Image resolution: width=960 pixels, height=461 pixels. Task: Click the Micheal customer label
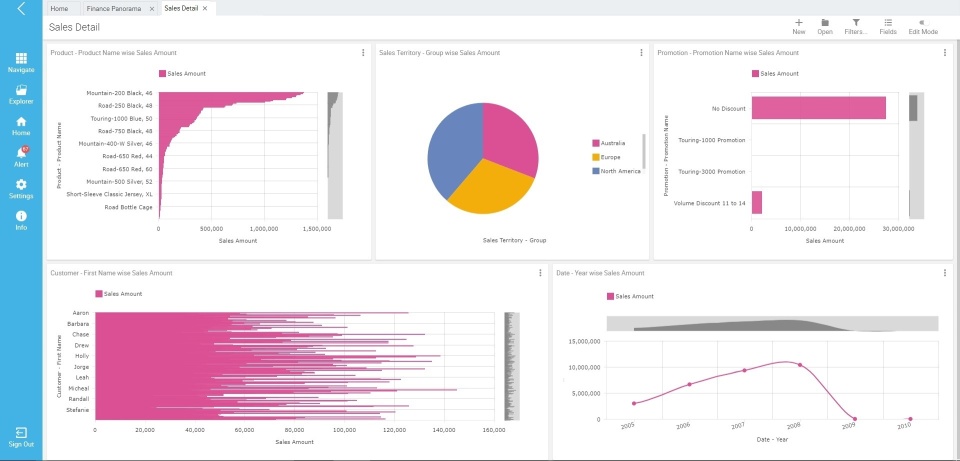(78, 388)
